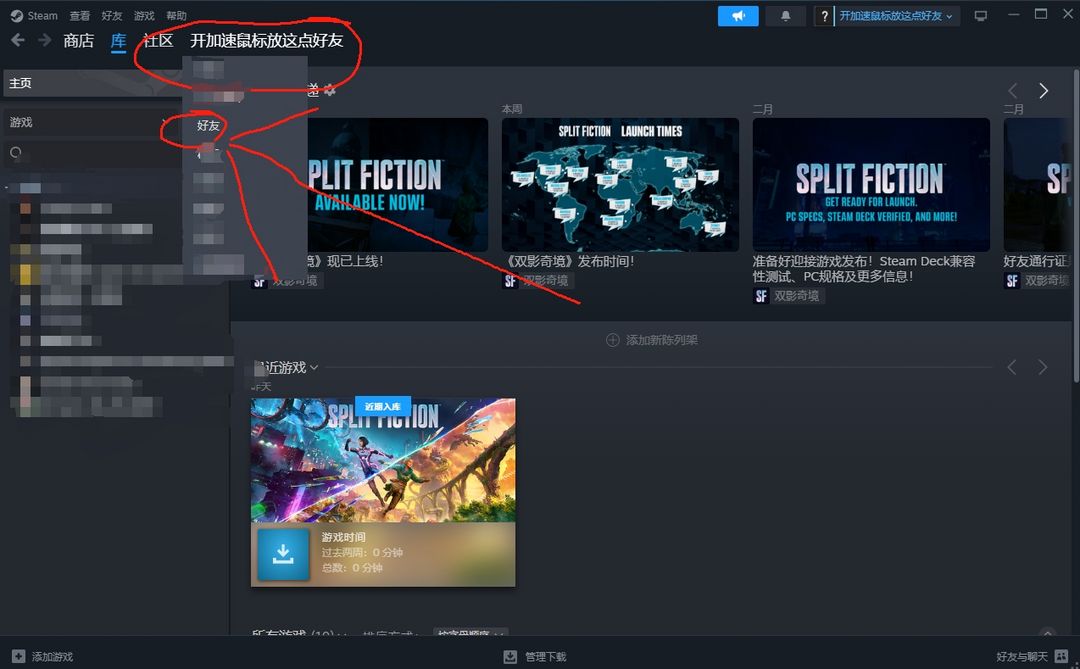Open 好友与聊天 at the bottom right
This screenshot has width=1080, height=669.
1032,657
